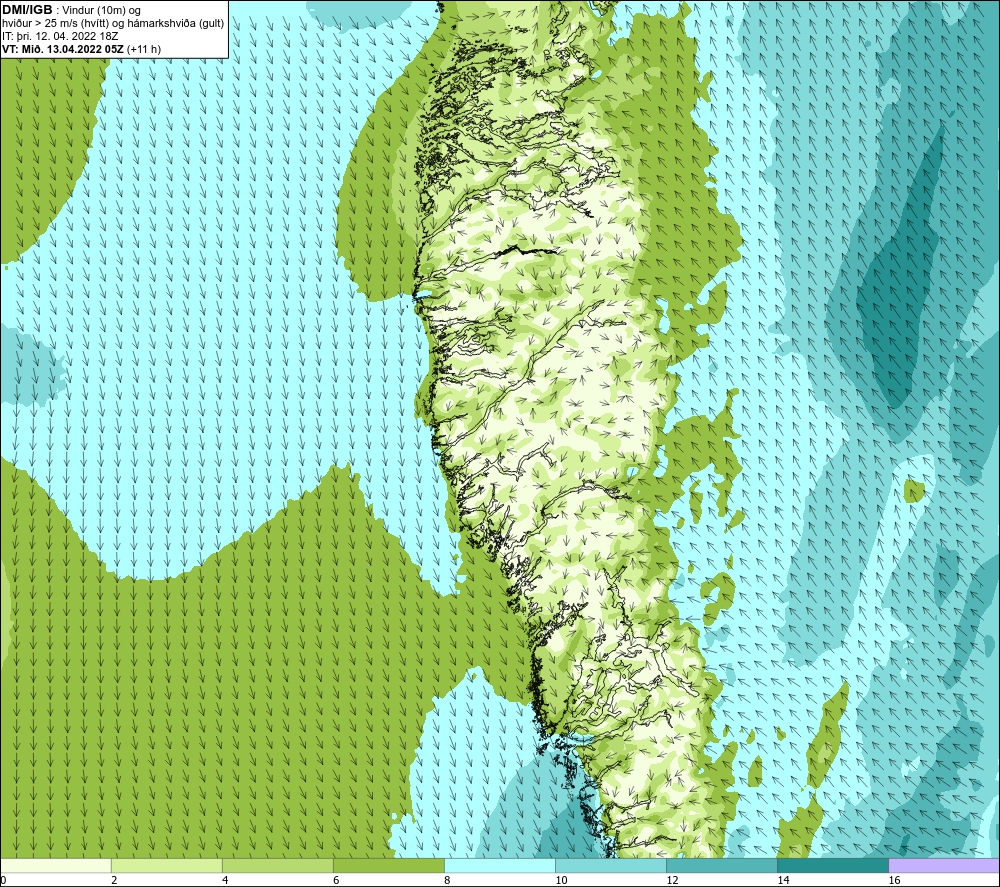The width and height of the screenshot is (1000, 887).
Task: Click the scale label '10'
Action: 561,880
